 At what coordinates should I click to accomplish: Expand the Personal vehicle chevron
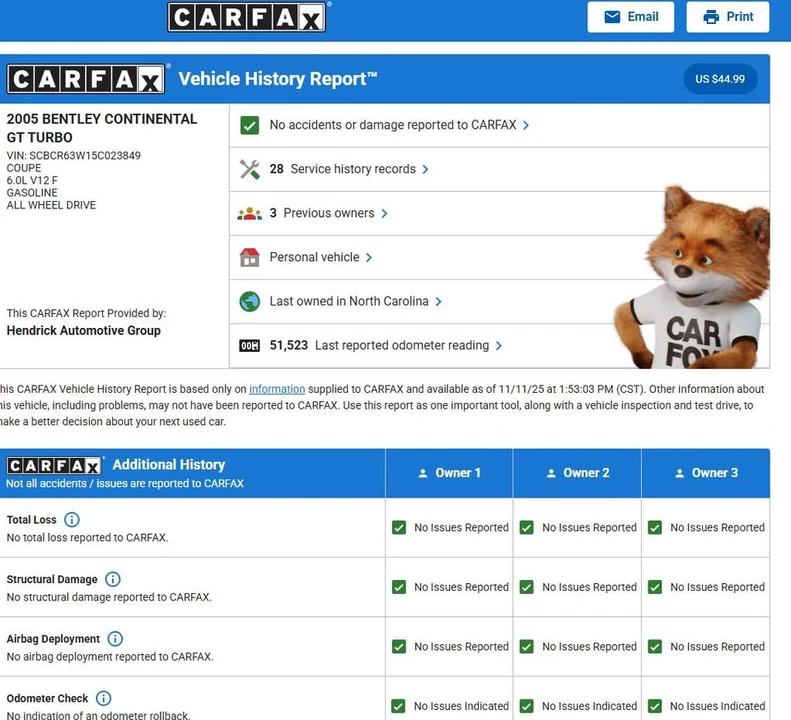[x=369, y=257]
